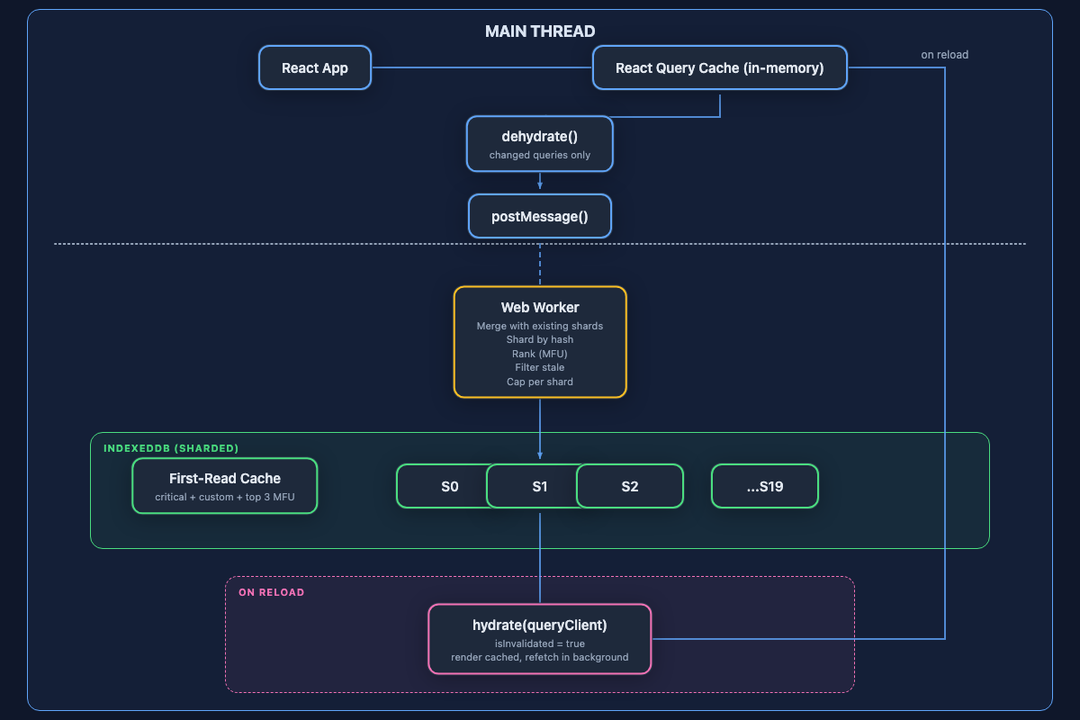Click 'Merge with existing shards' text
Image resolution: width=1080 pixels, height=720 pixels.
[539, 326]
